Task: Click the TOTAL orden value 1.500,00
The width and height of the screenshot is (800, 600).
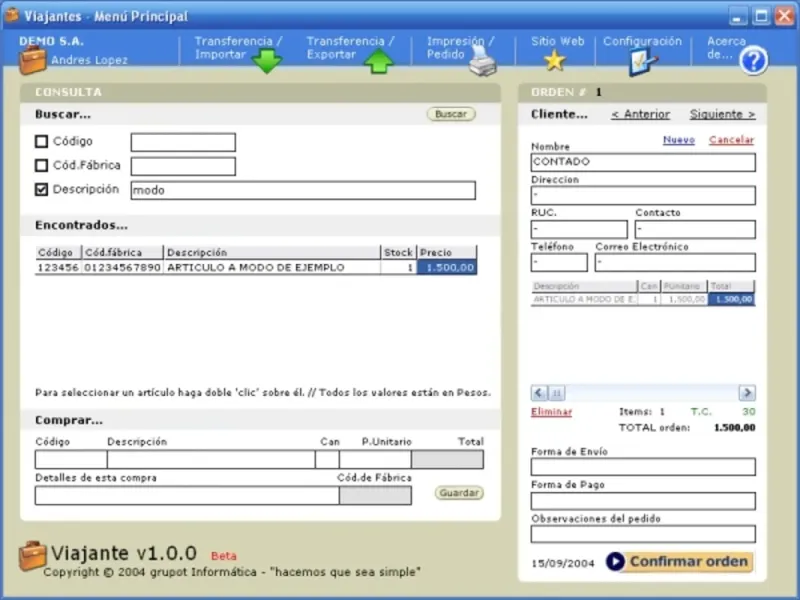Action: [735, 428]
